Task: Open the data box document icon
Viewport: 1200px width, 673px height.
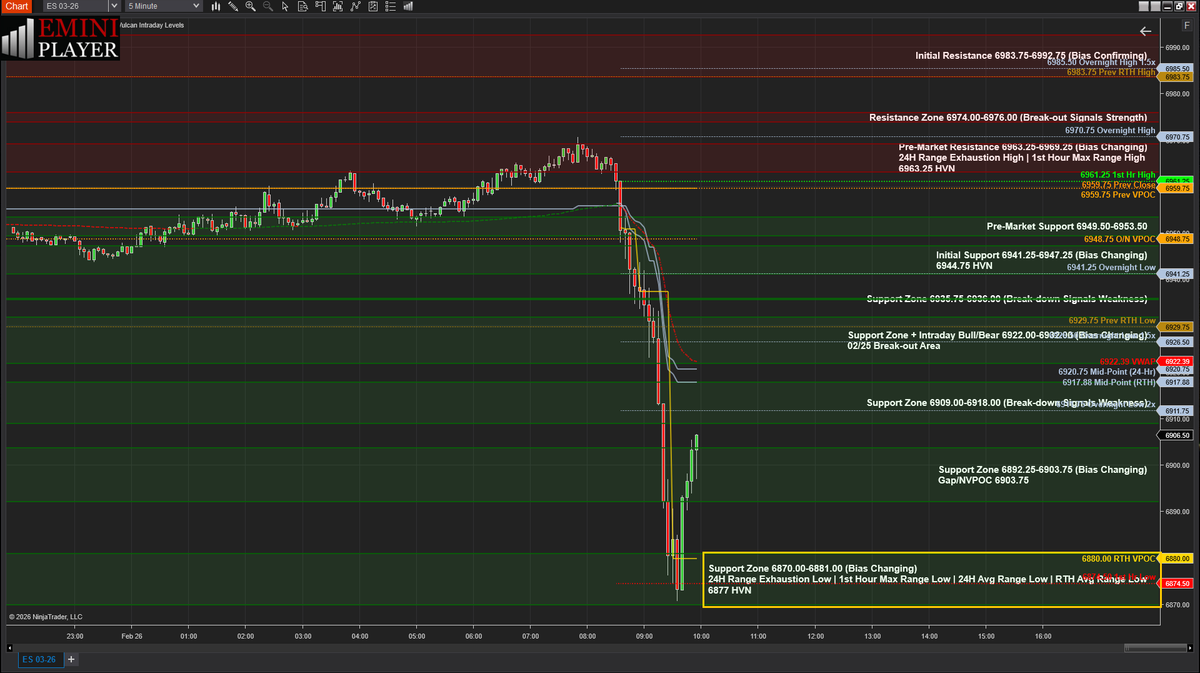Action: 303,6
